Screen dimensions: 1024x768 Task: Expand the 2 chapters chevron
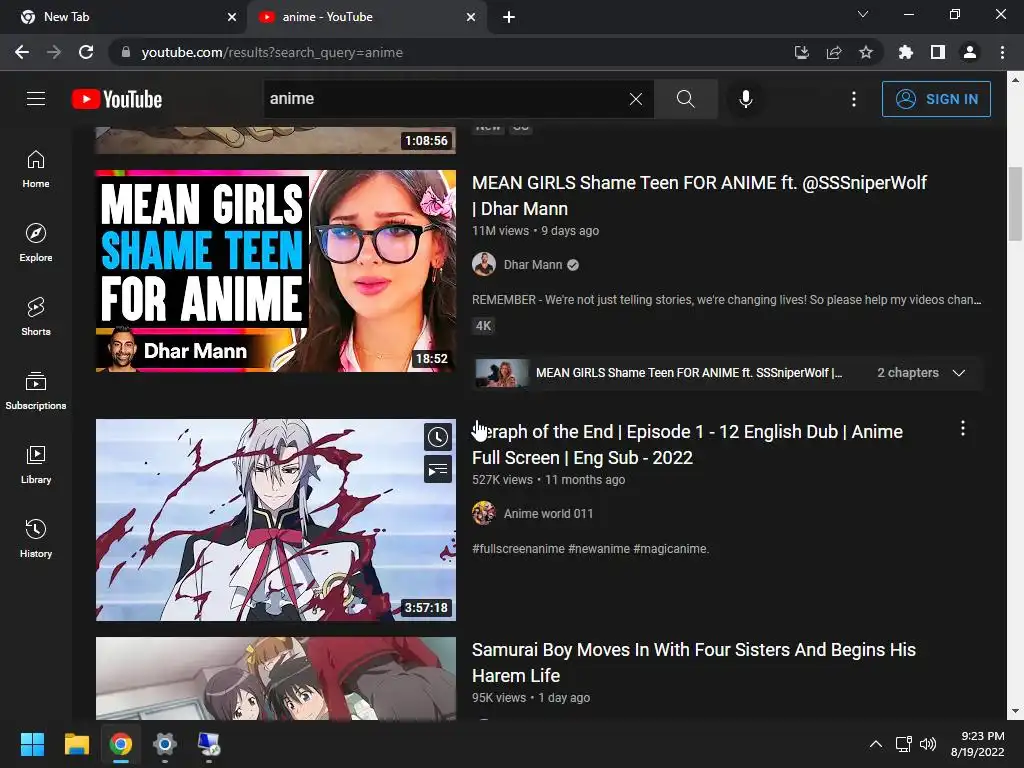pyautogui.click(x=959, y=373)
